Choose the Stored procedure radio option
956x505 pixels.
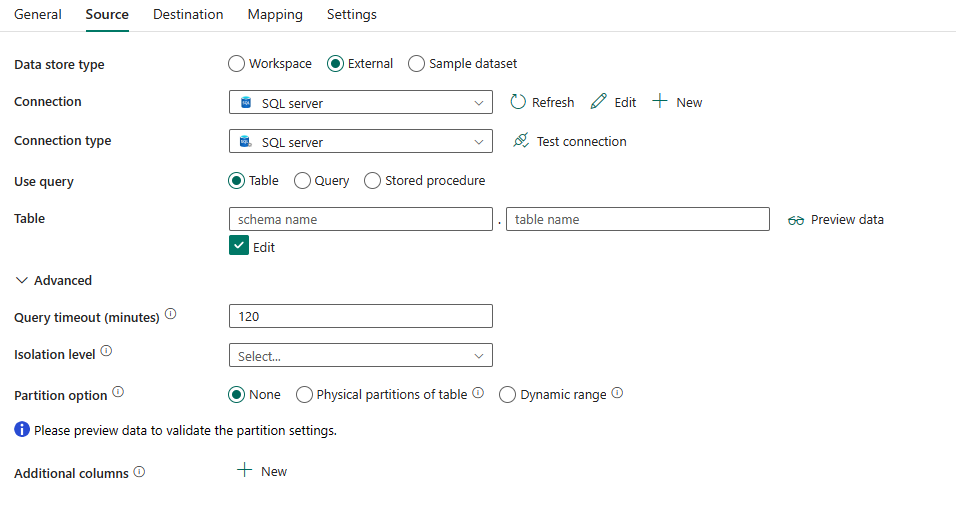point(373,181)
